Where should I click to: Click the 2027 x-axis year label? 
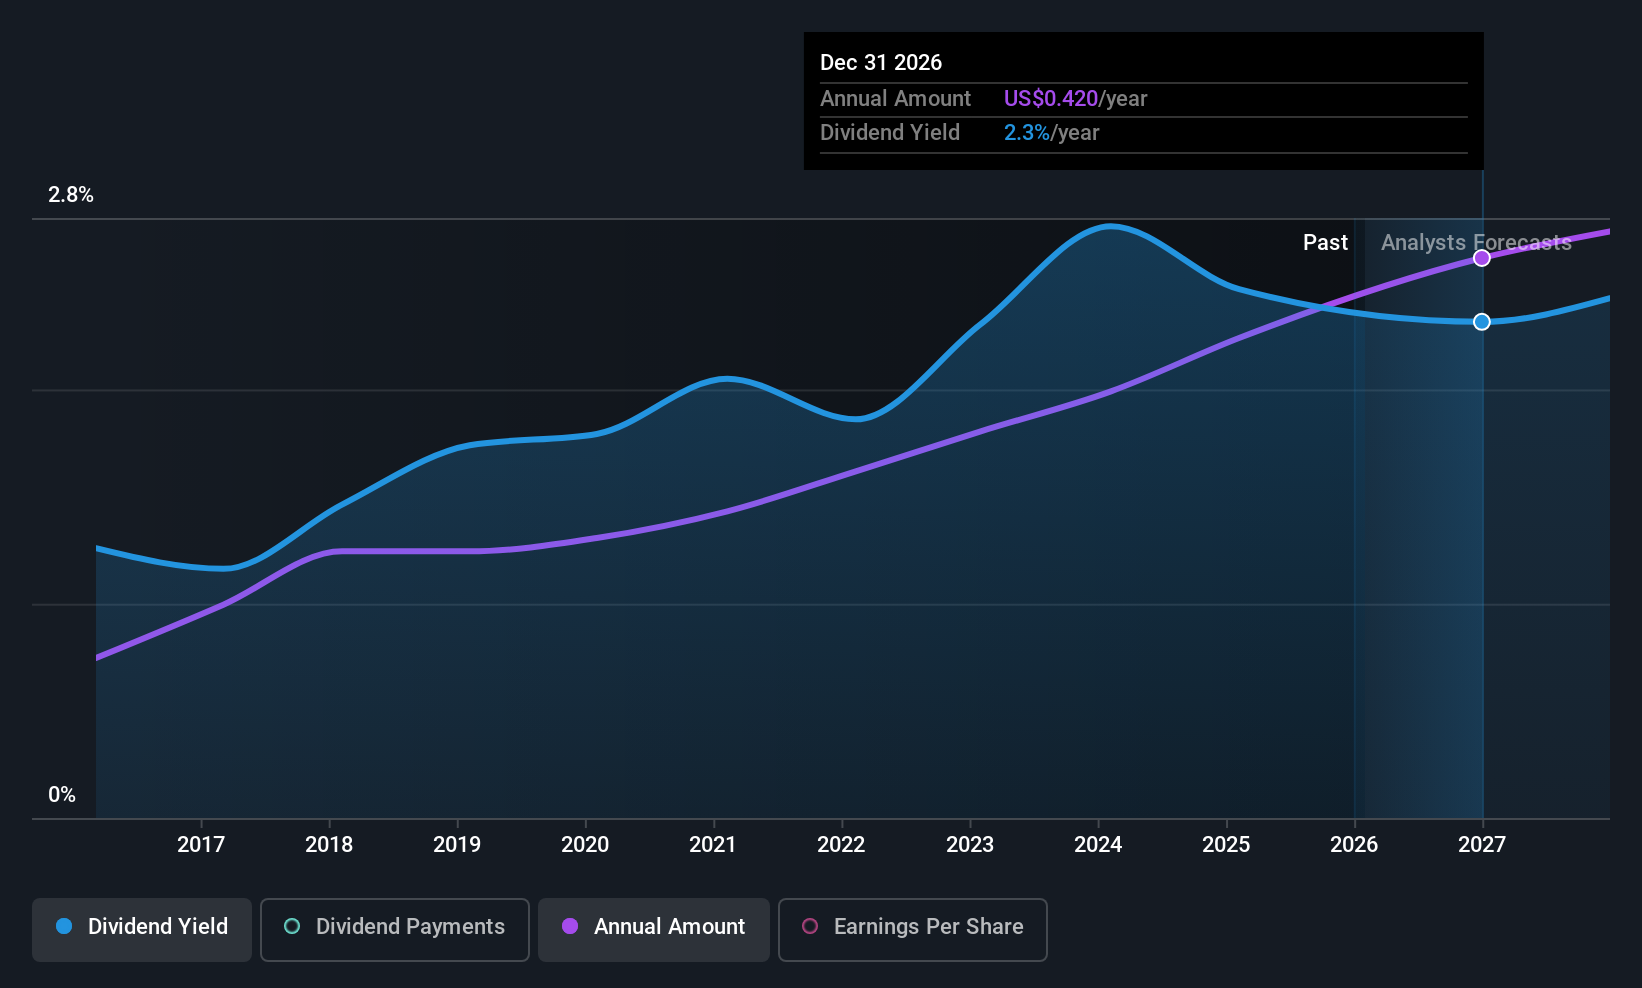click(1482, 845)
